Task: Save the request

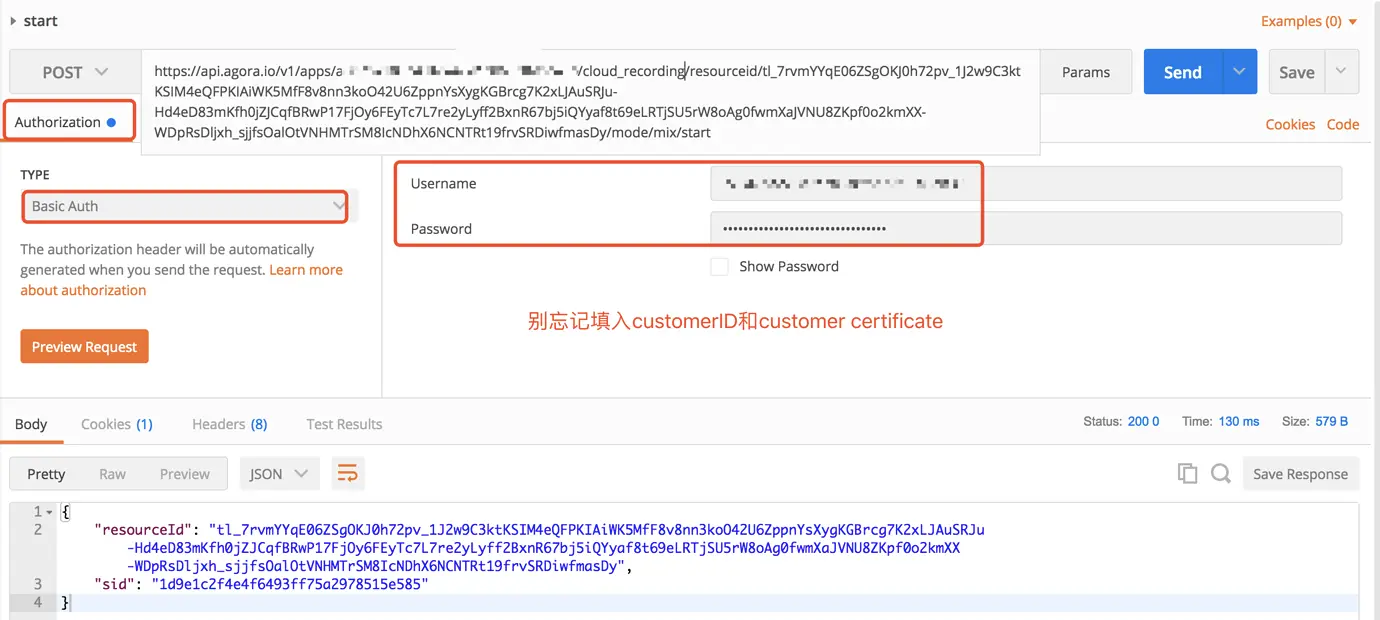Action: (1297, 72)
